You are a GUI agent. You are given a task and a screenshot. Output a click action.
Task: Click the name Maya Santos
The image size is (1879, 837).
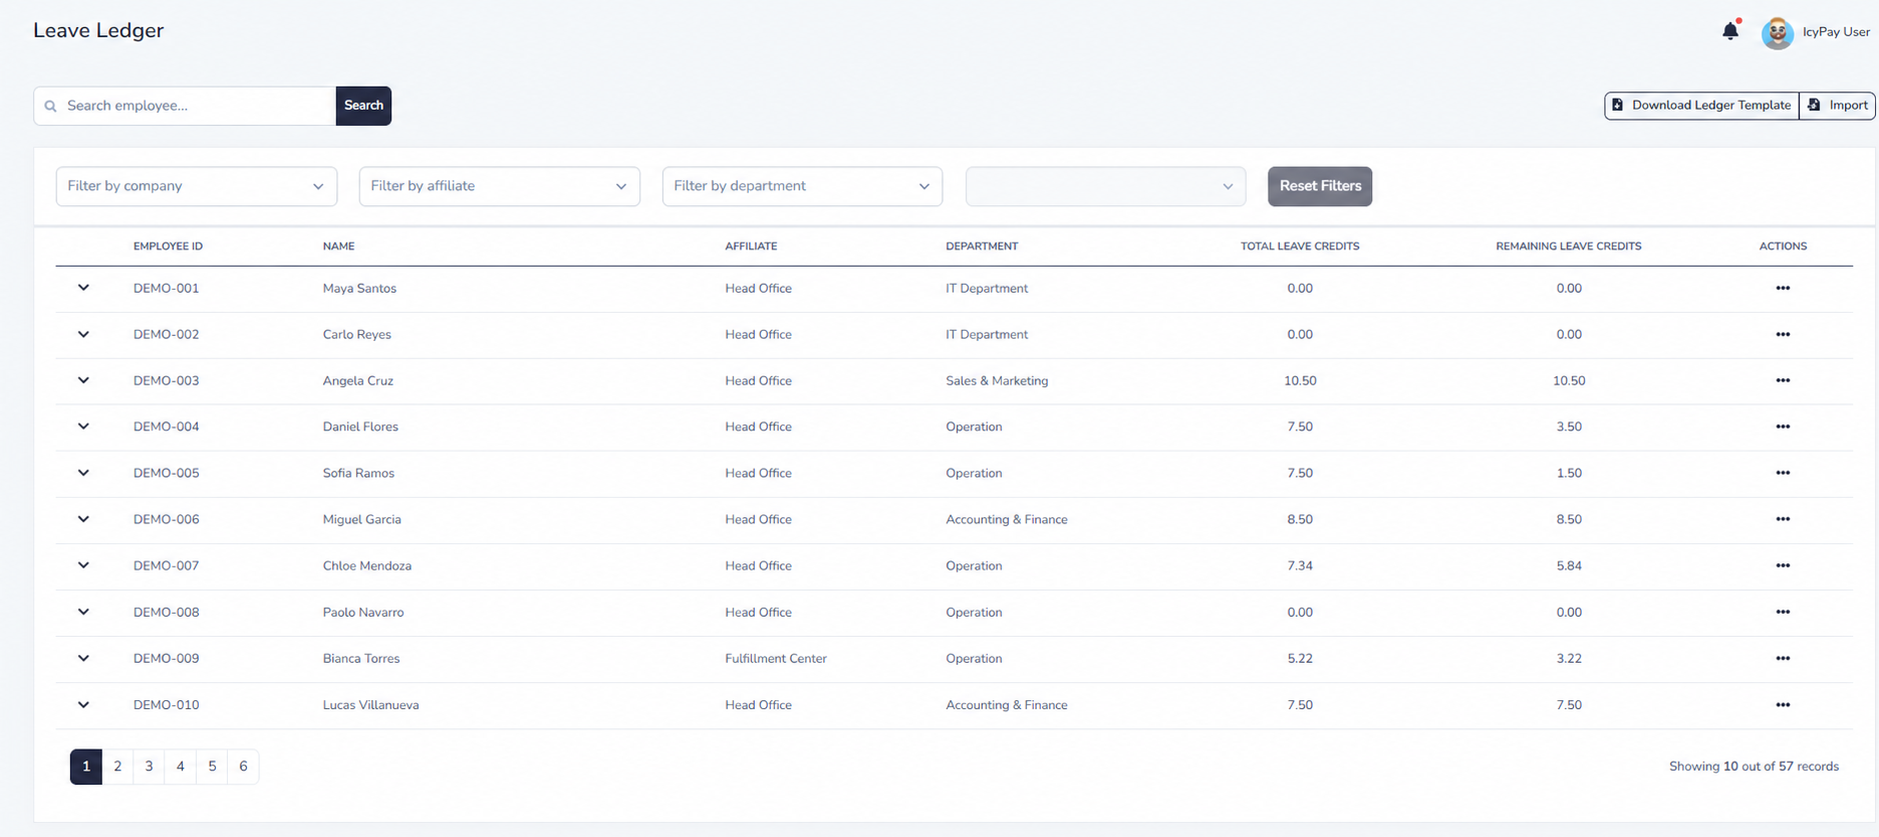[360, 288]
